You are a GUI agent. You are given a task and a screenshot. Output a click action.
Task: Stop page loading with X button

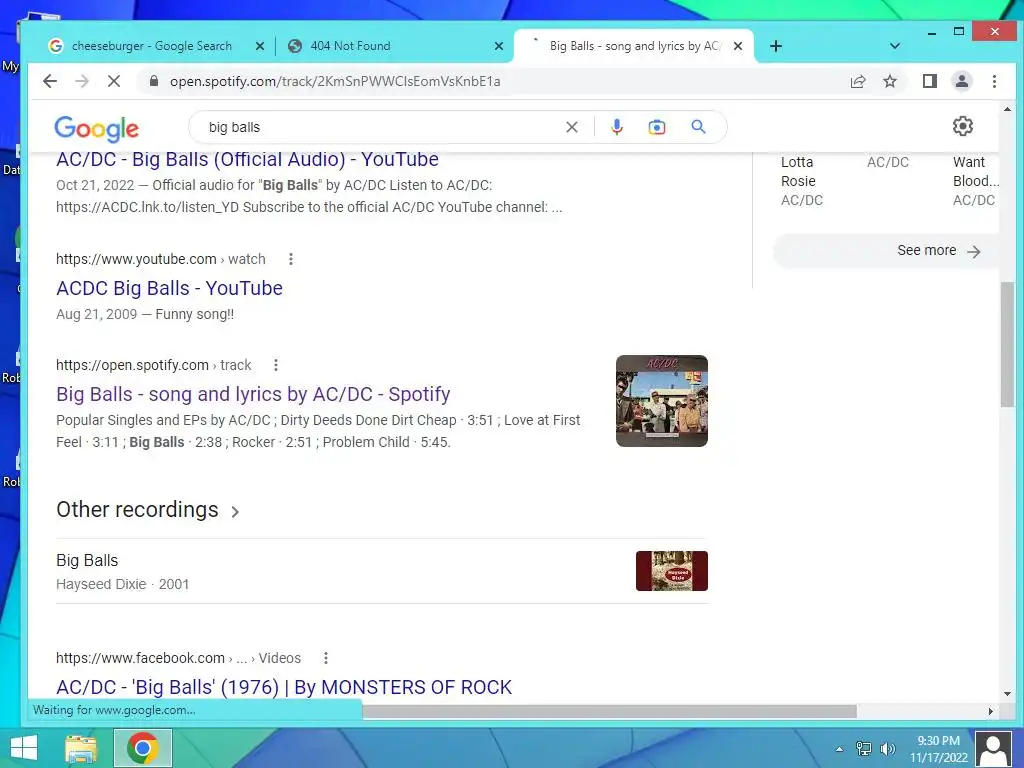114,81
